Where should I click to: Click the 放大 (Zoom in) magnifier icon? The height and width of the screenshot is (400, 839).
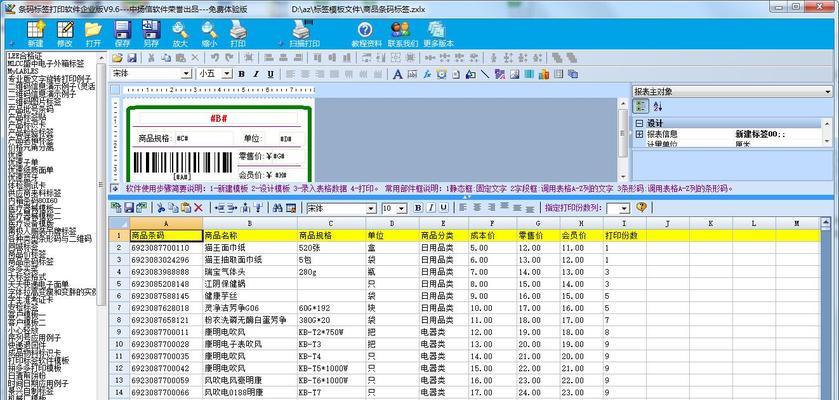pyautogui.click(x=180, y=30)
